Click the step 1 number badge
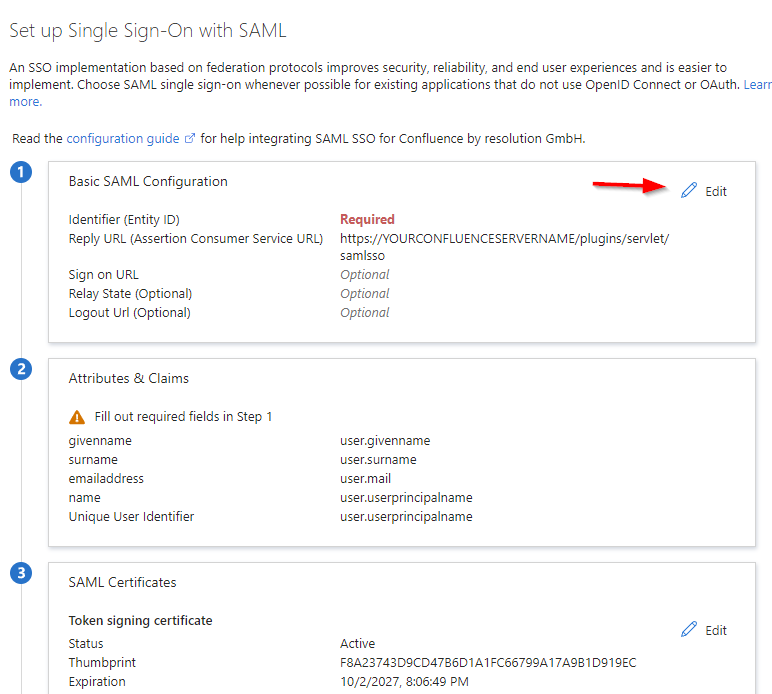The image size is (772, 694). pos(20,174)
